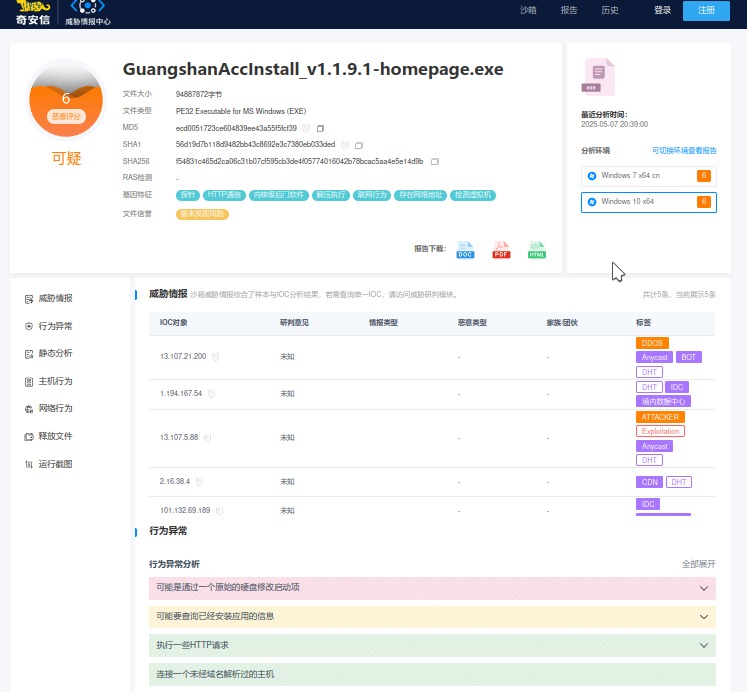The width and height of the screenshot is (747, 692).
Task: Download the report in DOC format
Action: pyautogui.click(x=465, y=250)
